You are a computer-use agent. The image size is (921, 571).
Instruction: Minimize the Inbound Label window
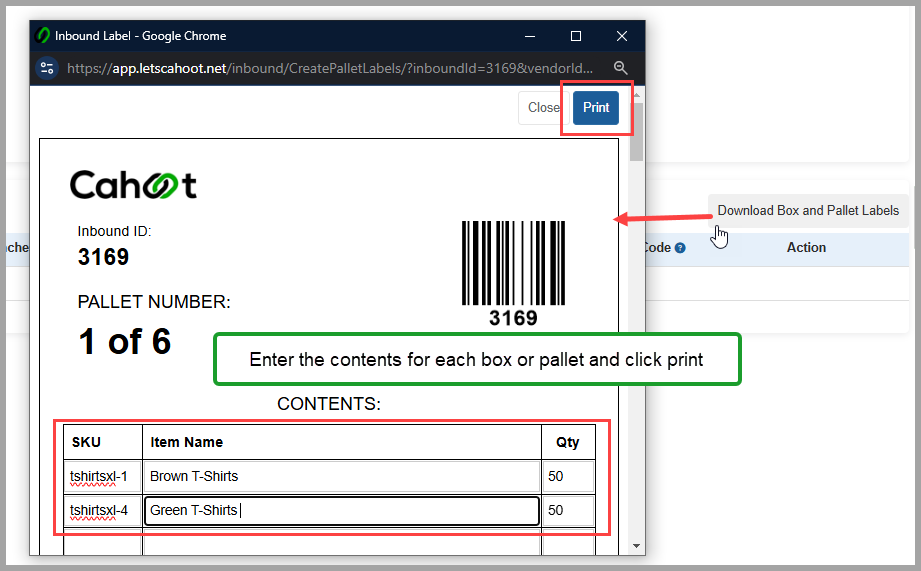click(x=530, y=36)
